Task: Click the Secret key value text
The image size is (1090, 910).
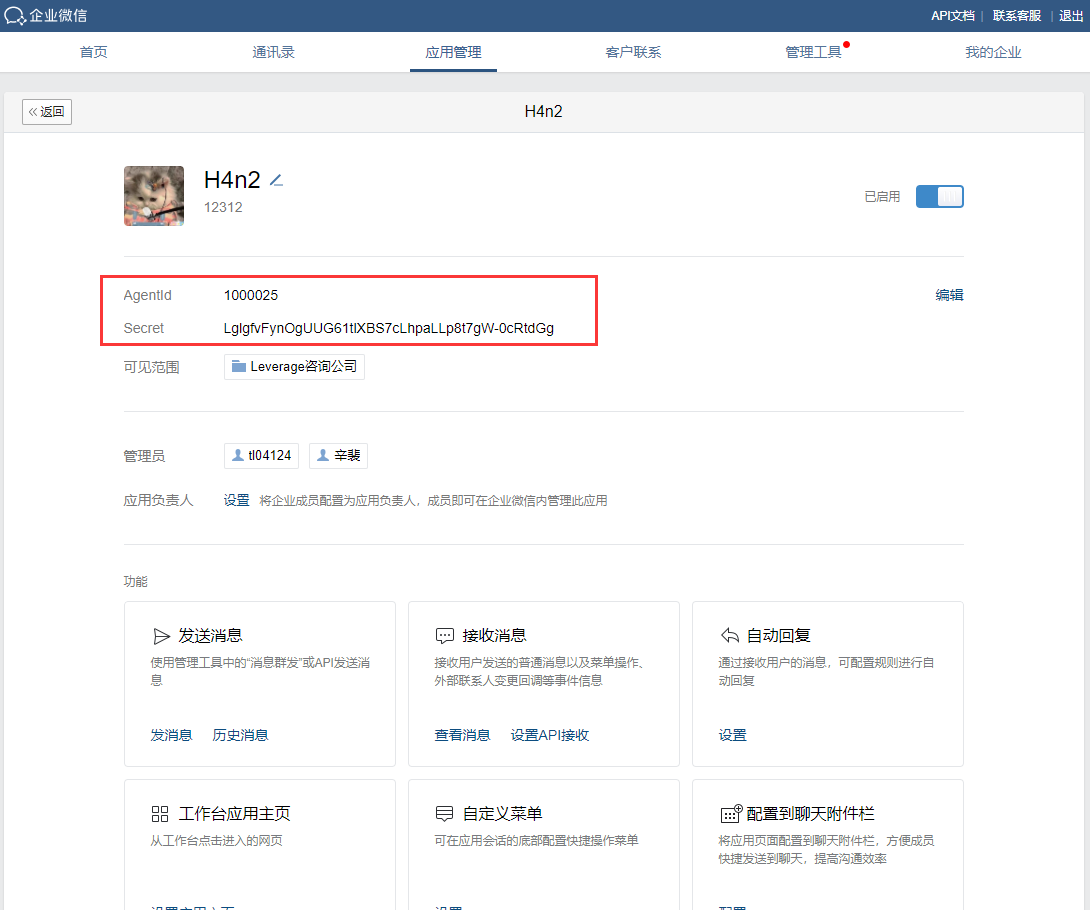Action: pos(389,328)
